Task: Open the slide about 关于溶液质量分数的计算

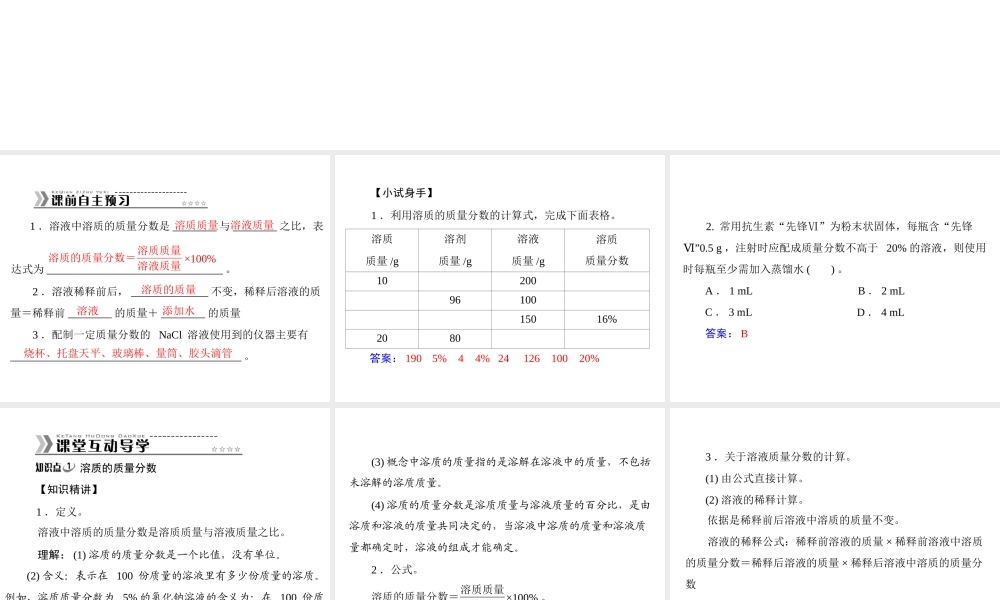Action: 835,504
